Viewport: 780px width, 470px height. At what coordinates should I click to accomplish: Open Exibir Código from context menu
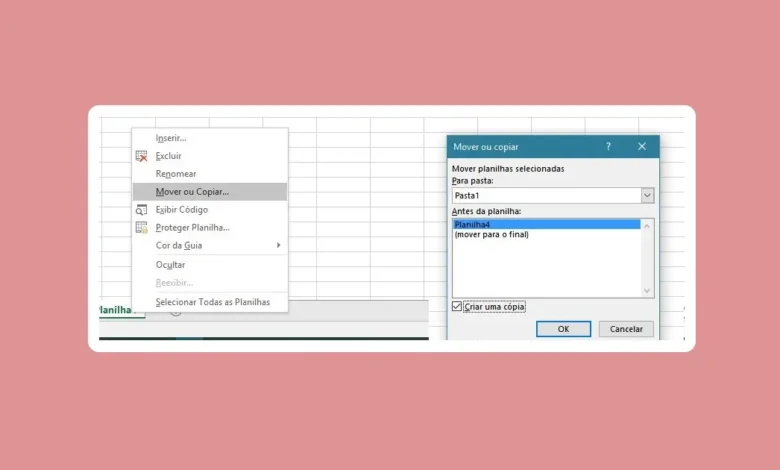tap(210, 209)
